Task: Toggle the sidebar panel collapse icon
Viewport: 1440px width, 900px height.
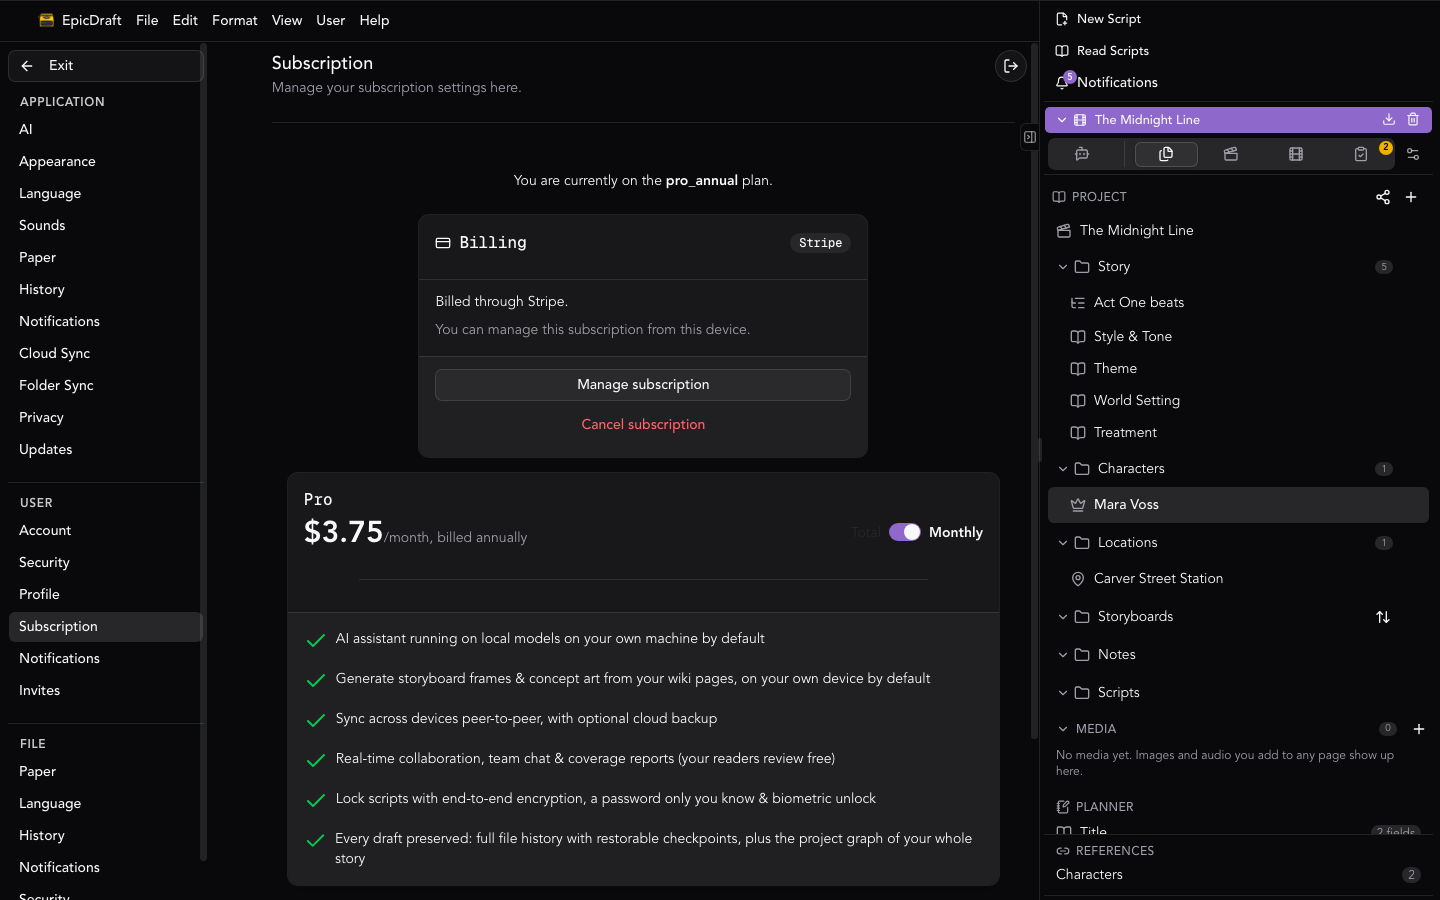Action: click(x=1030, y=137)
